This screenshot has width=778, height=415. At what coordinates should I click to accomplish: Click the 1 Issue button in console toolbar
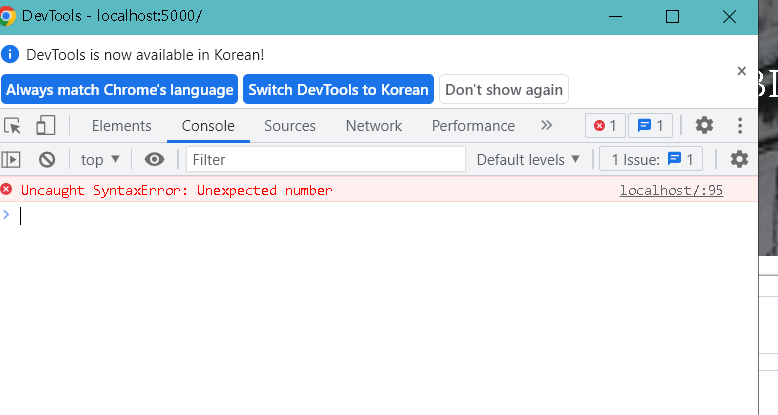tap(651, 159)
